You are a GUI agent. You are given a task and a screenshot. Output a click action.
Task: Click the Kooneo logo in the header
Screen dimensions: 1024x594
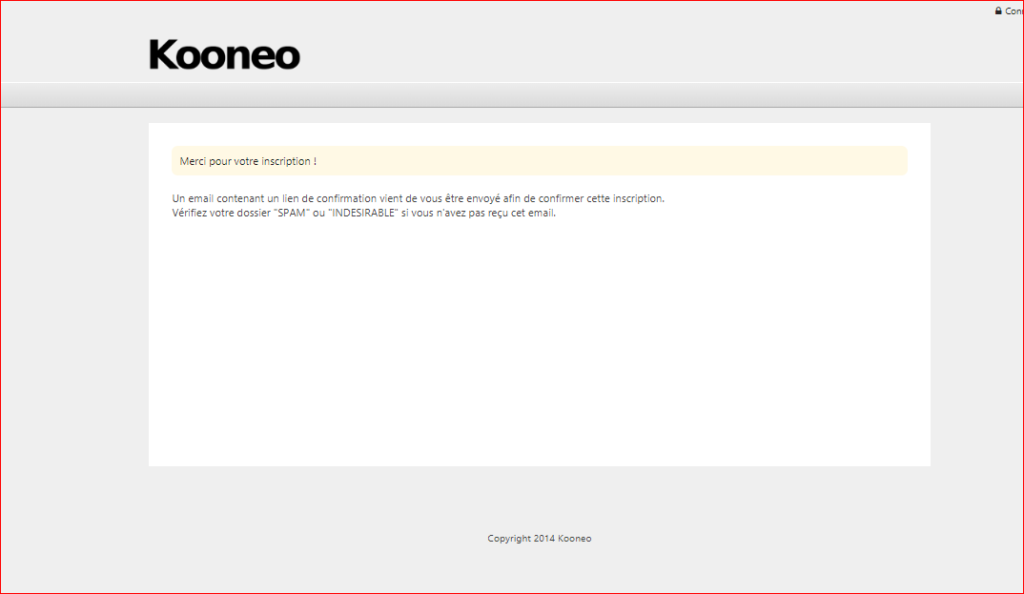224,55
